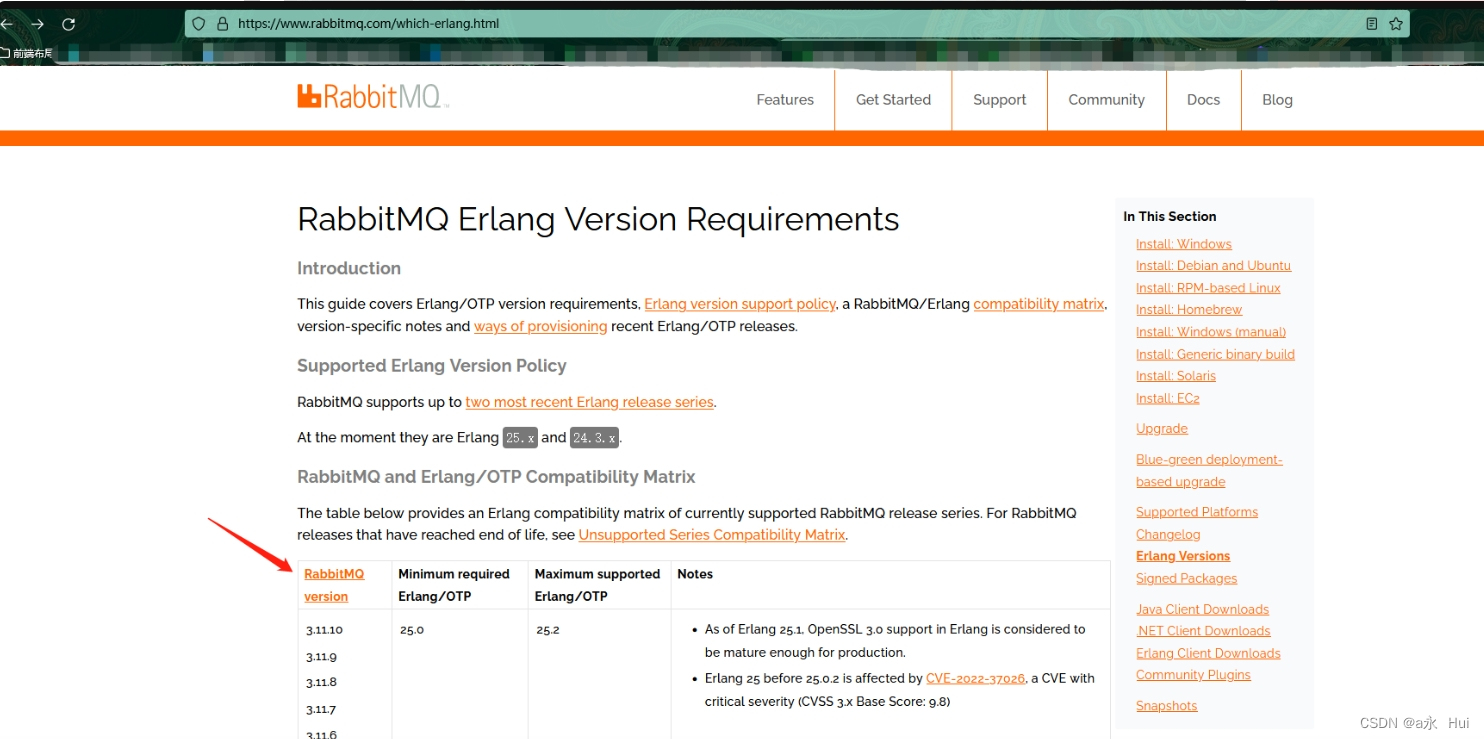This screenshot has width=1484, height=739.
Task: Click the 3.11.7 version entry
Action: coord(321,709)
